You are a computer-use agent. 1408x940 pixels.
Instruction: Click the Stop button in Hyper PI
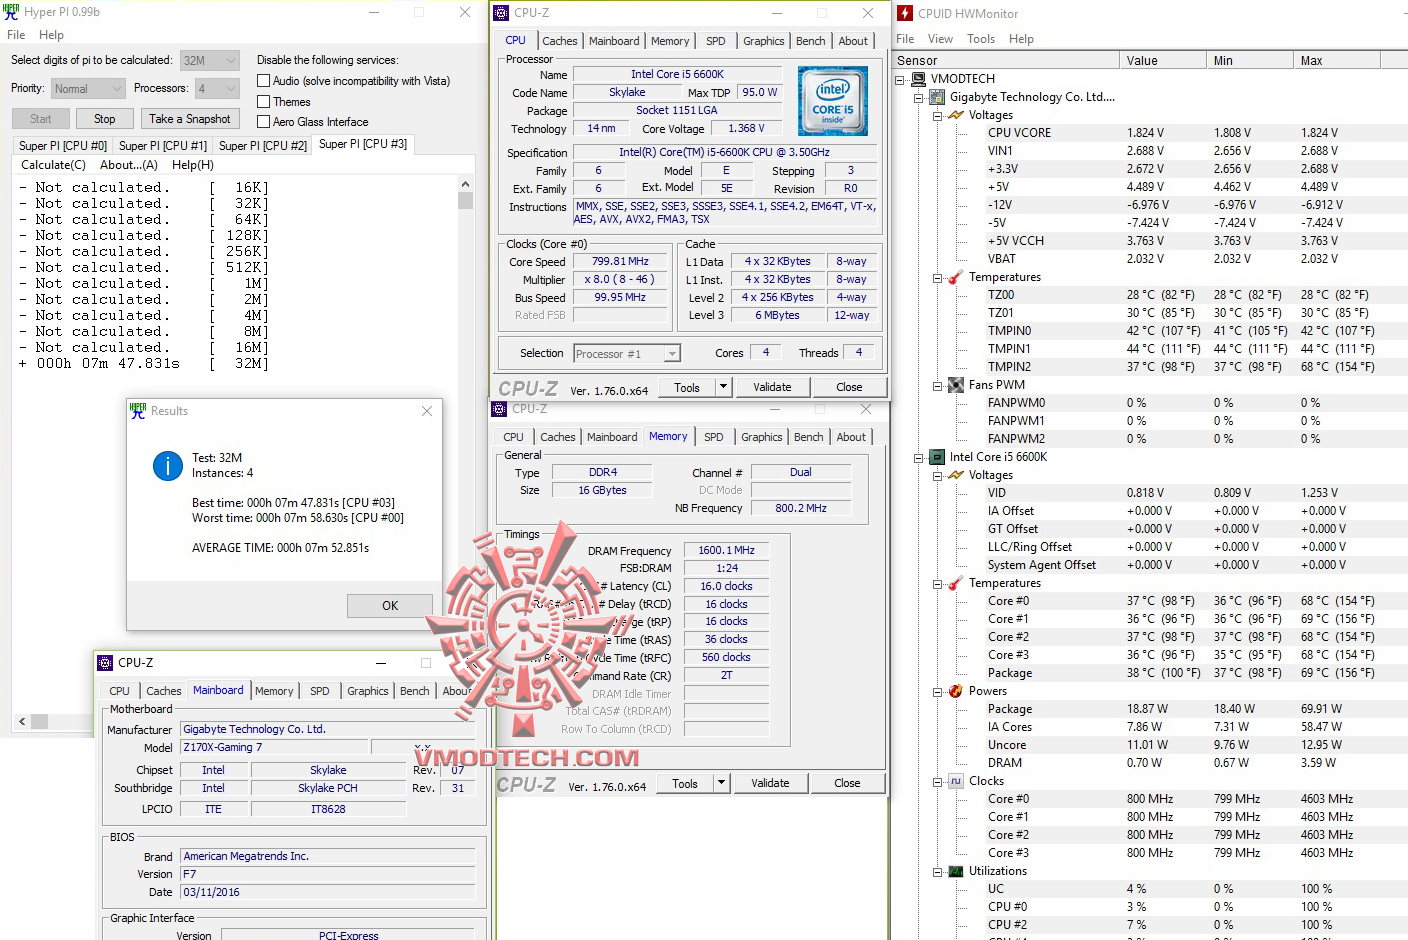coord(105,119)
